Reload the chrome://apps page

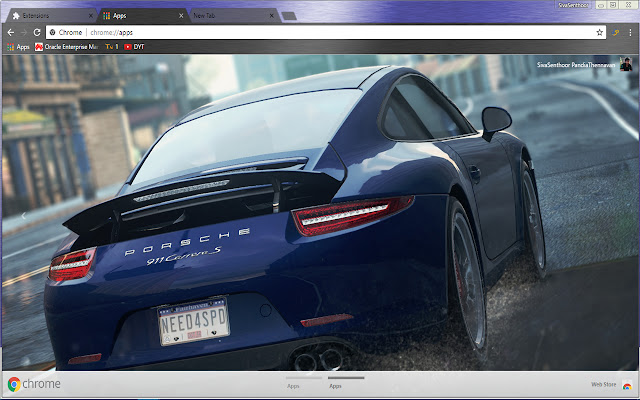37,32
